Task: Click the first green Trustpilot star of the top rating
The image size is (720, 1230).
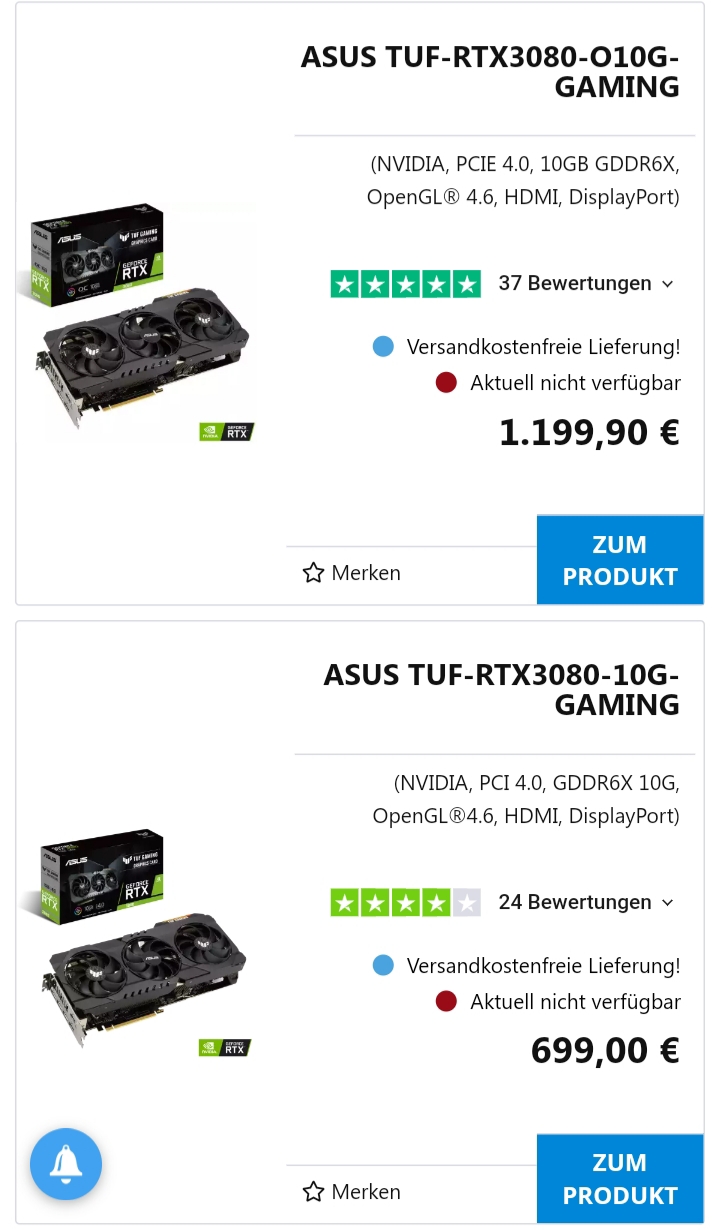Action: (x=345, y=283)
